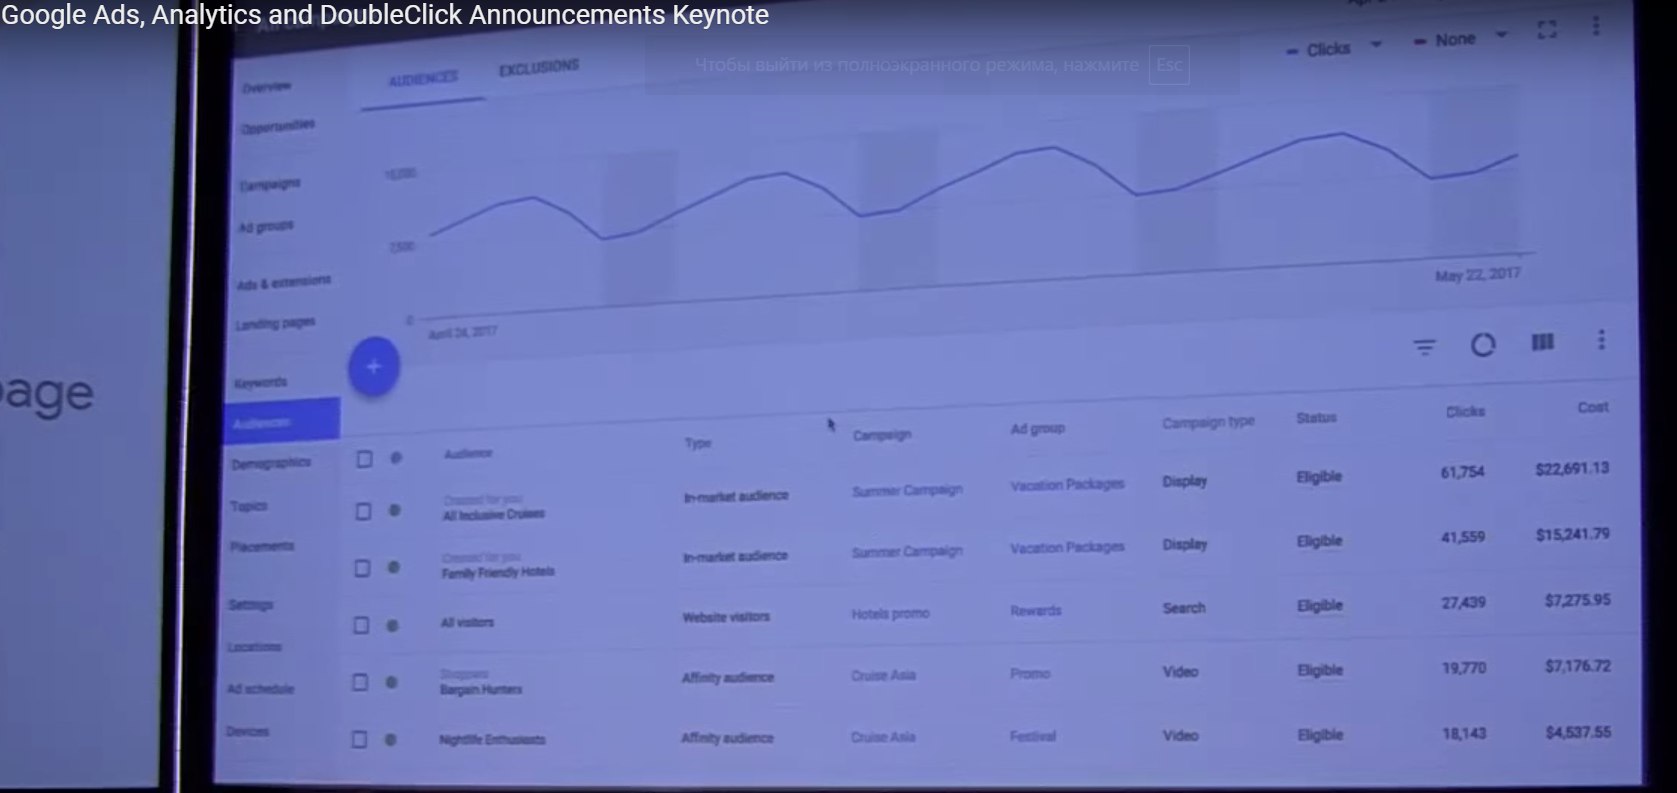Open Locations in the side menu
This screenshot has height=793, width=1677.
[x=254, y=647]
